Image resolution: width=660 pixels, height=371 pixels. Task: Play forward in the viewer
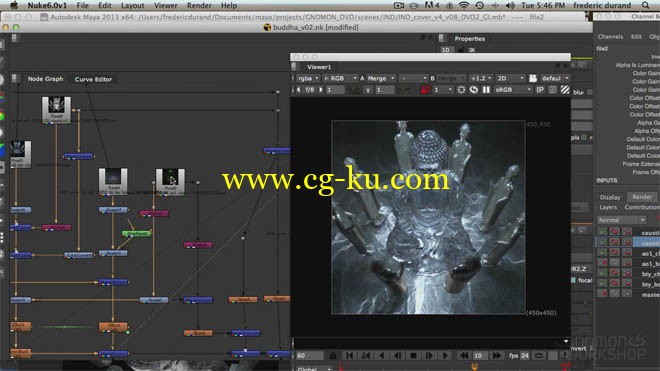pos(445,356)
